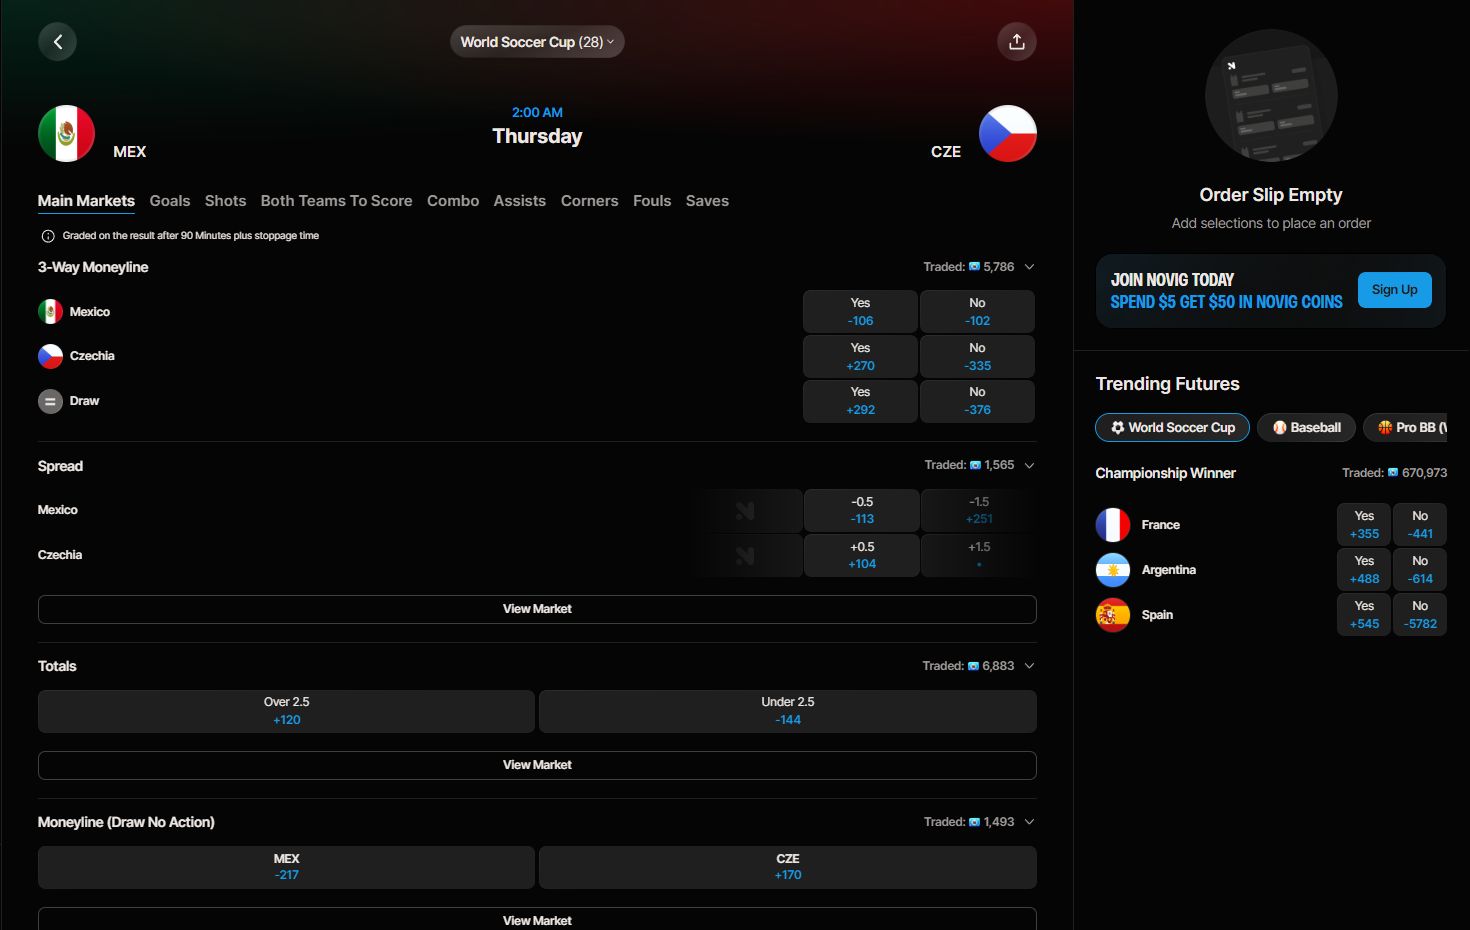Click the Draw equals icon
The image size is (1470, 930).
50,401
